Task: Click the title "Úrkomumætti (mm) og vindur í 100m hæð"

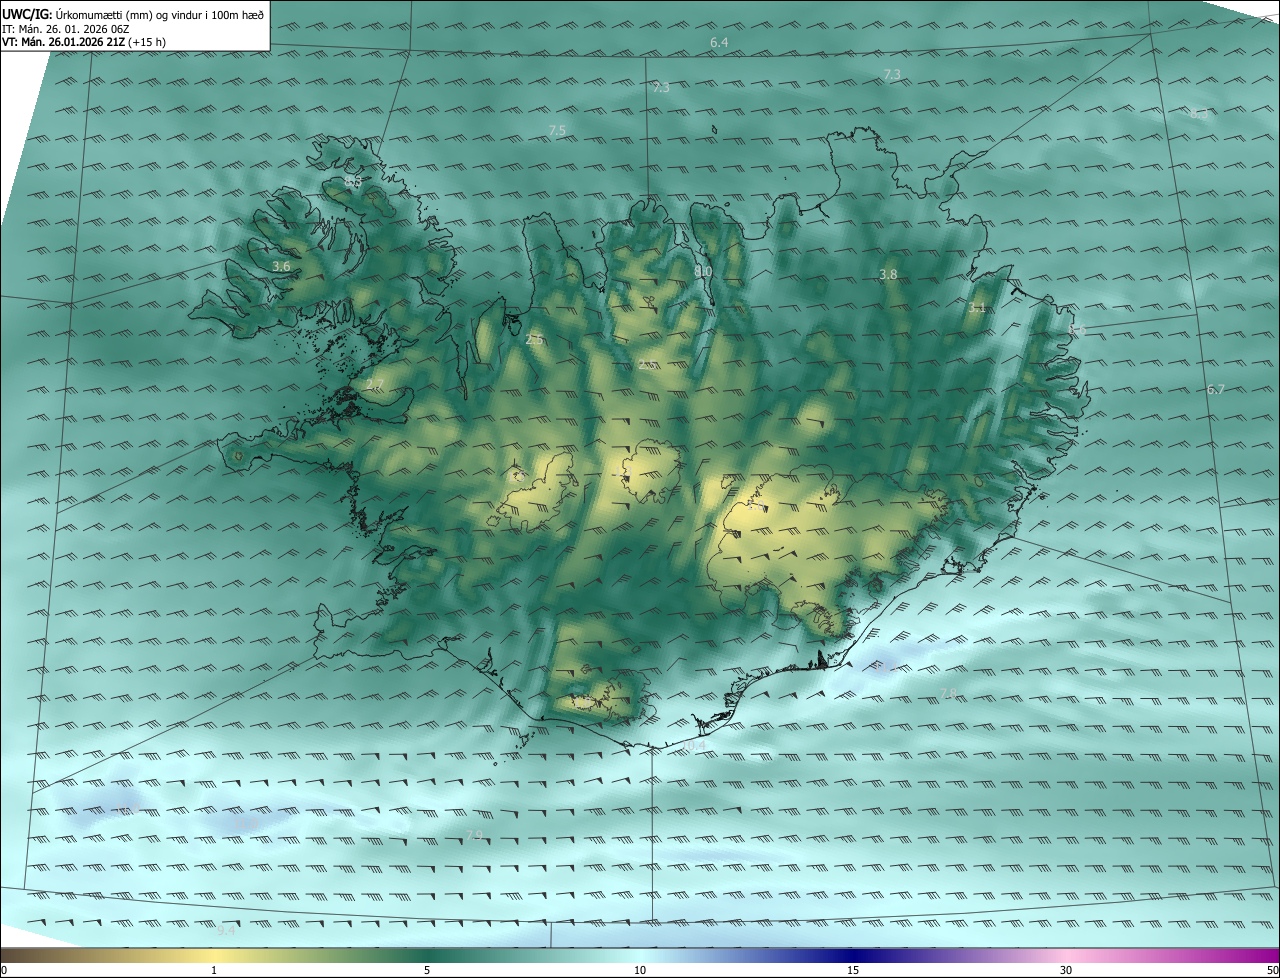Action: click(x=160, y=13)
